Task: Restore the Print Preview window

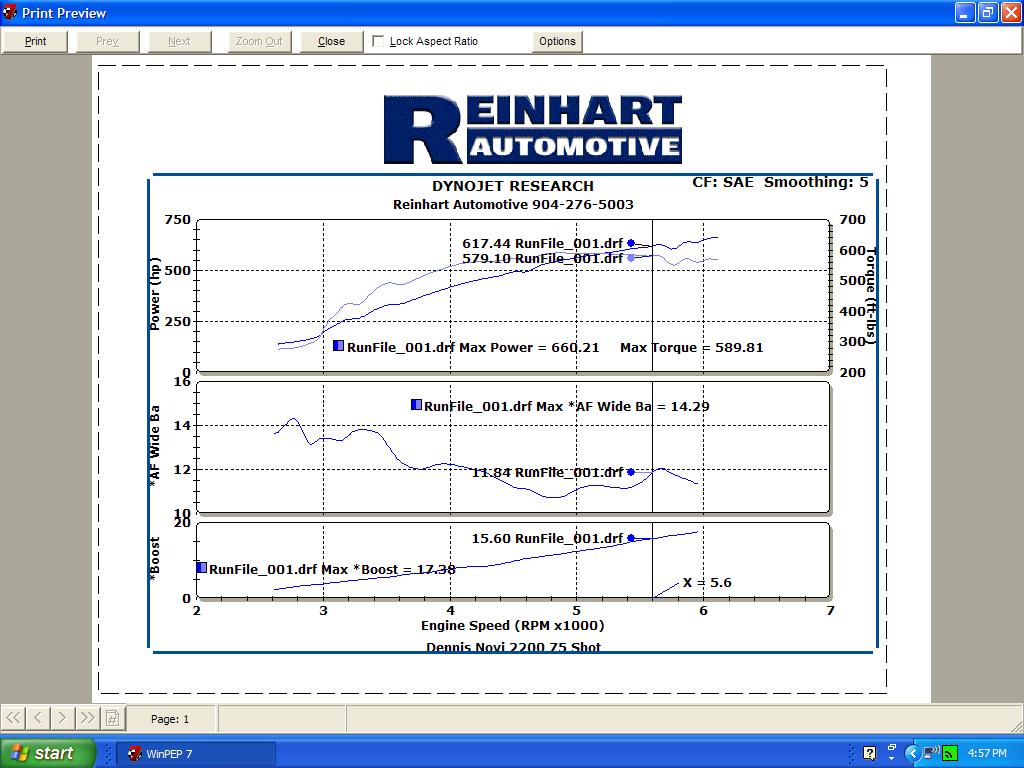Action: pos(987,12)
